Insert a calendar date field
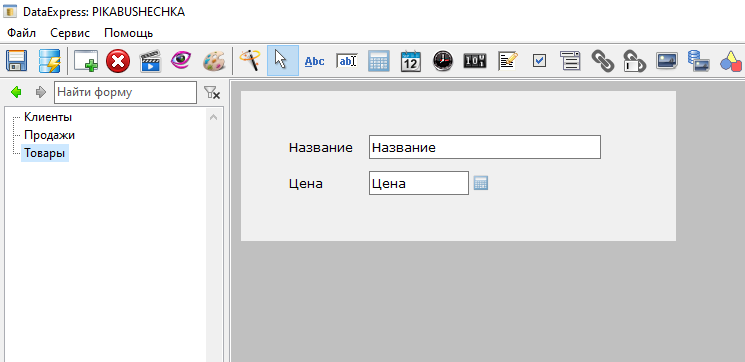The image size is (745, 362). pos(411,61)
